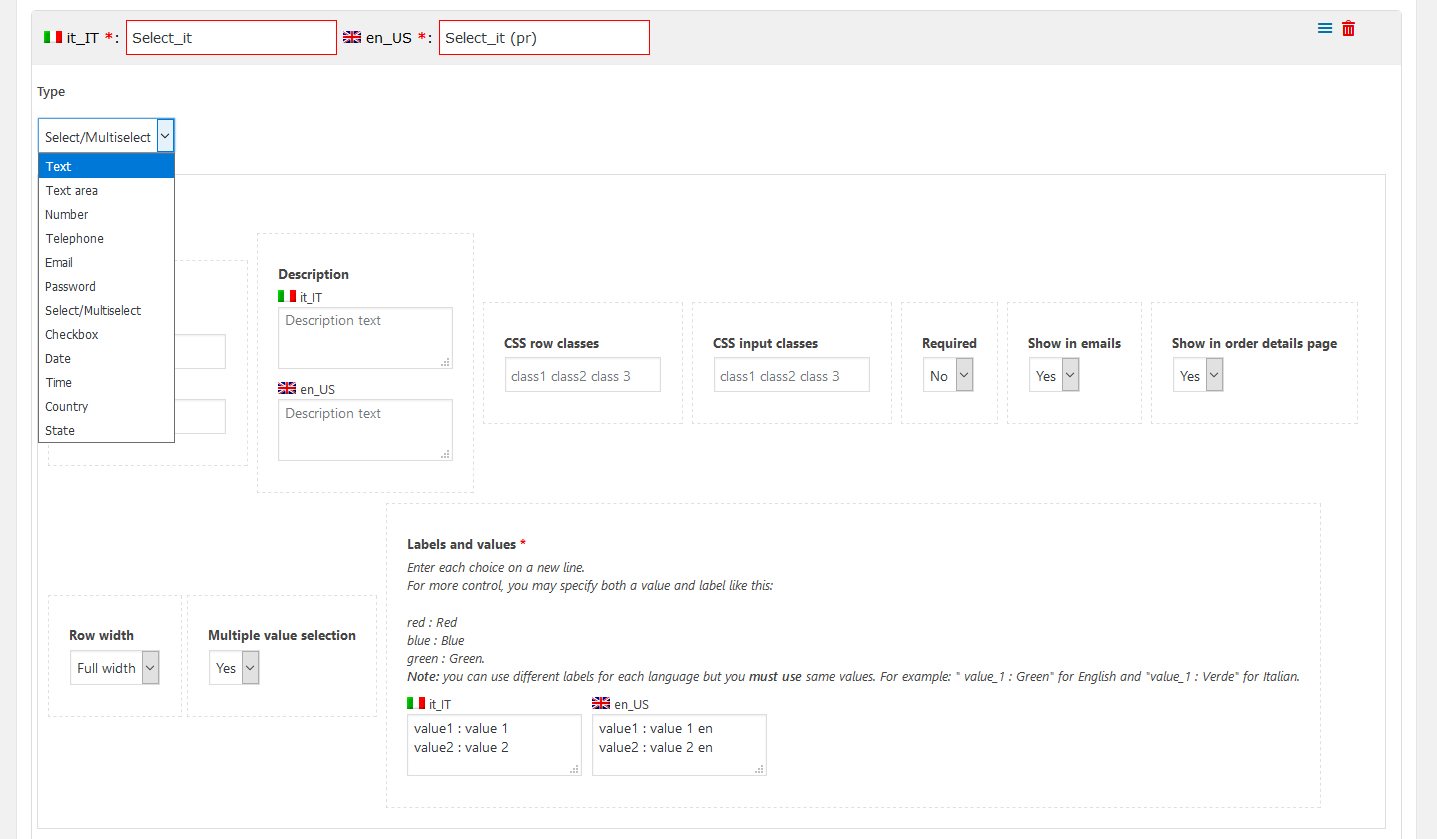The image size is (1437, 839).
Task: Click the en_US field name input
Action: coord(544,38)
